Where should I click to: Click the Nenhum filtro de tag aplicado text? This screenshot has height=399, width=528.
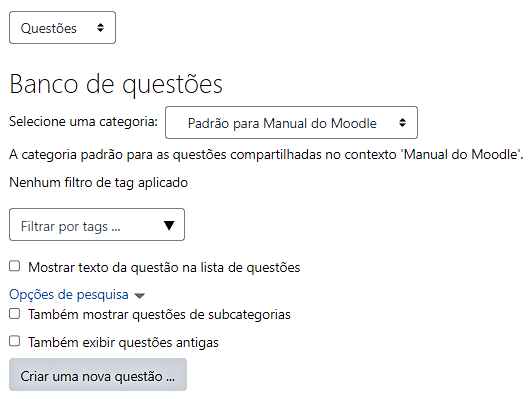[x=99, y=183]
